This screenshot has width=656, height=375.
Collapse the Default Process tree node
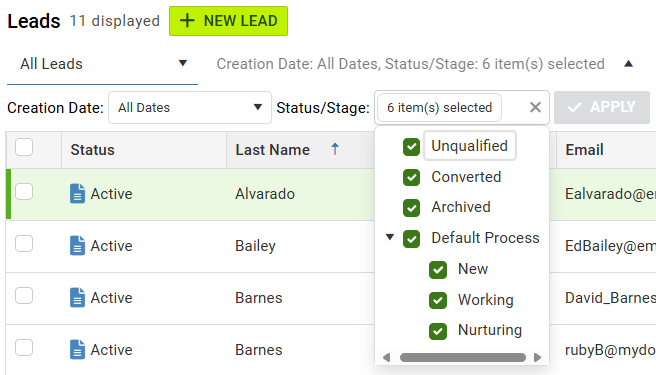coord(390,237)
